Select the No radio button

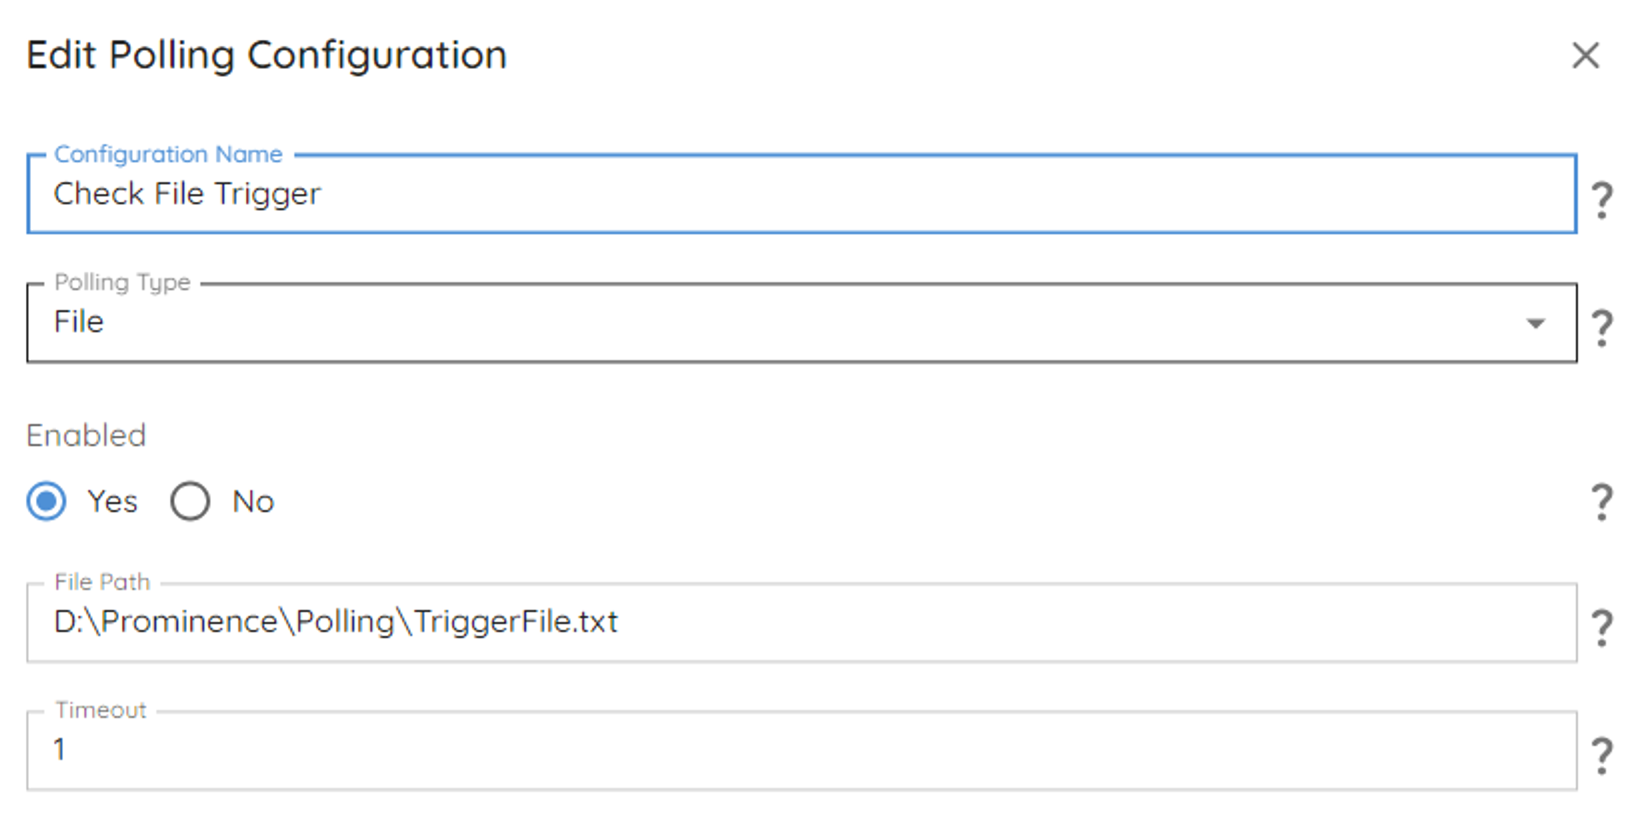click(x=190, y=501)
